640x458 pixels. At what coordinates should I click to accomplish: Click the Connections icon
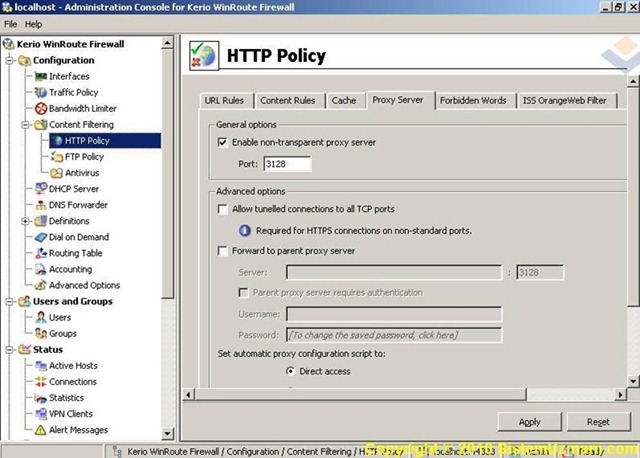40,382
